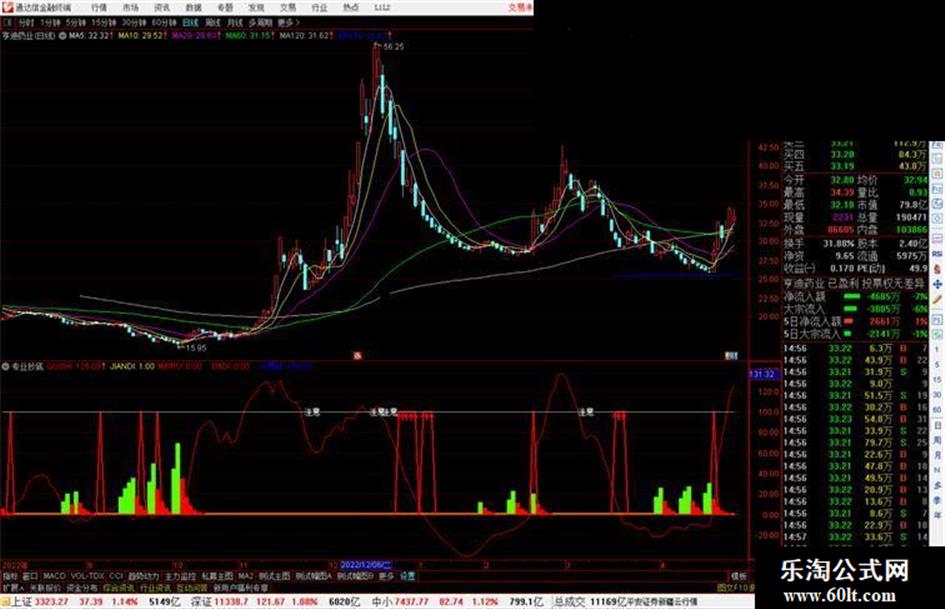Select the 15 minute shortcut in the right toolbar
945x609 pixels.
point(937,380)
